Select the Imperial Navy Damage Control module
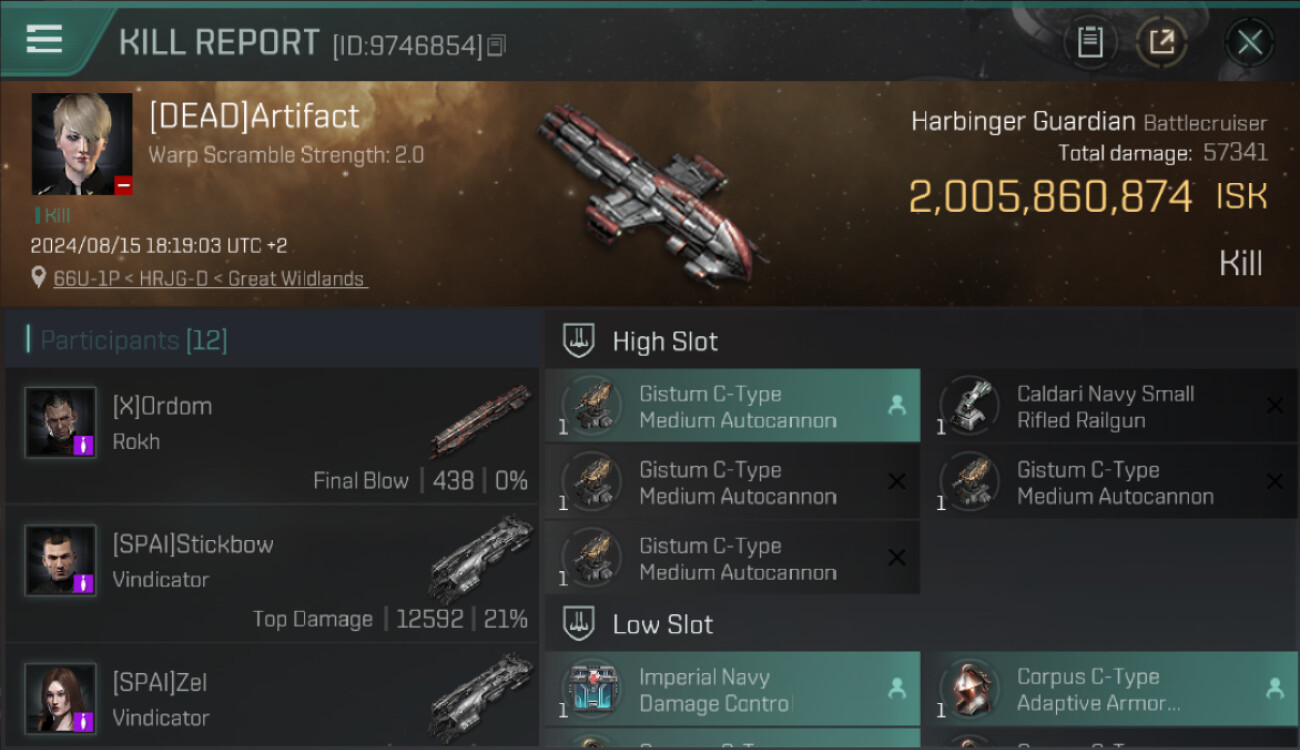The height and width of the screenshot is (750, 1300). coord(733,689)
